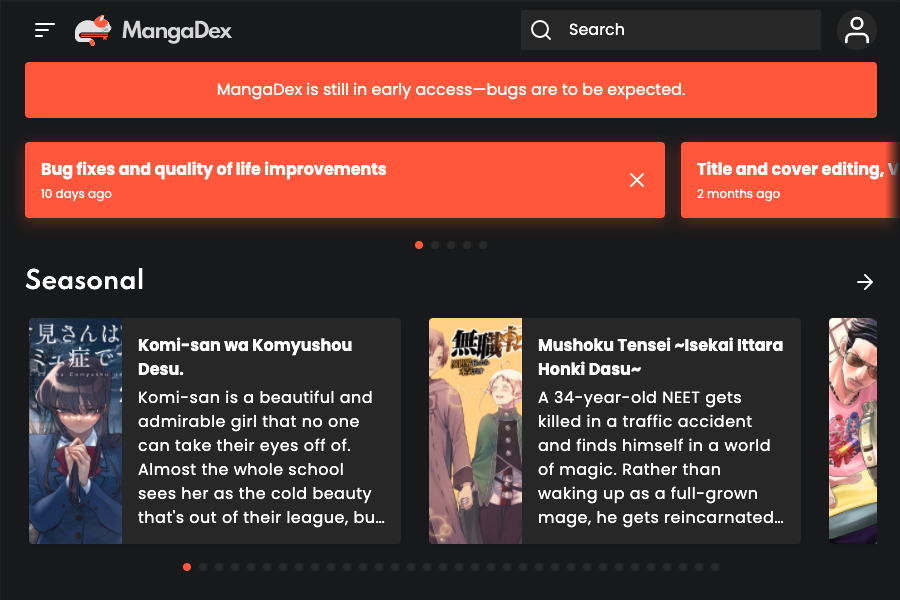This screenshot has width=900, height=600.
Task: Click the Komi-san description text
Action: [261, 457]
